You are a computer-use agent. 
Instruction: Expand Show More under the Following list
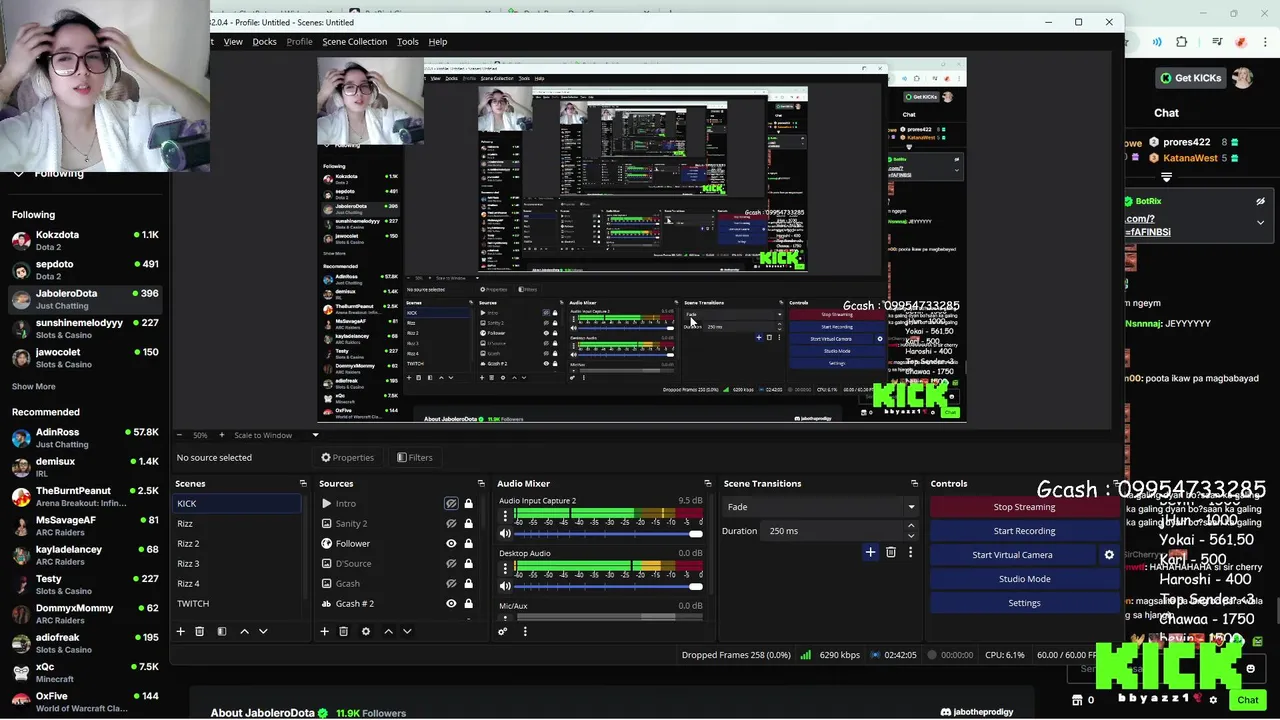[x=34, y=387]
